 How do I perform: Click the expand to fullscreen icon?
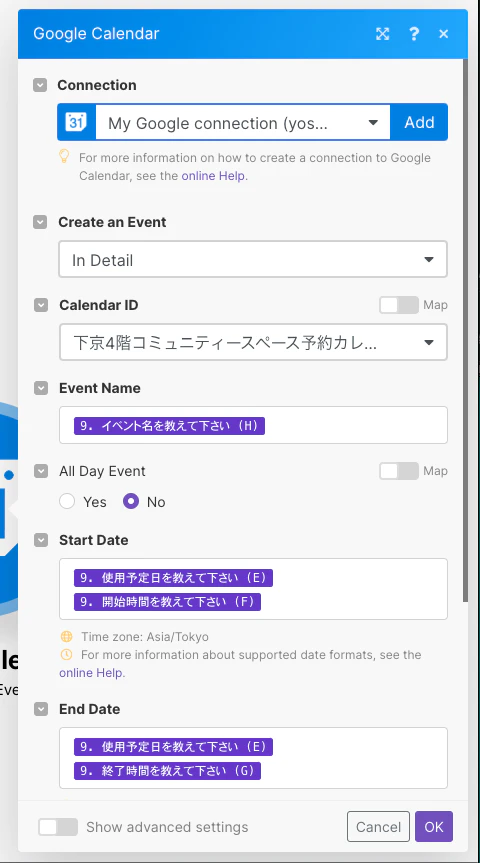coord(383,34)
